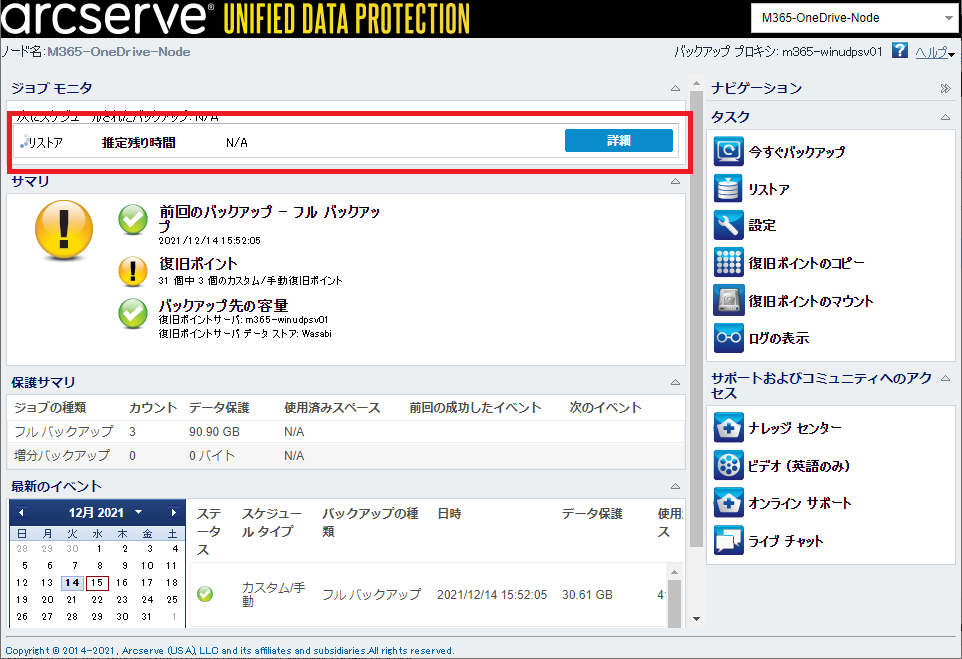Select December 15 in the calendar
The image size is (962, 659).
(97, 583)
